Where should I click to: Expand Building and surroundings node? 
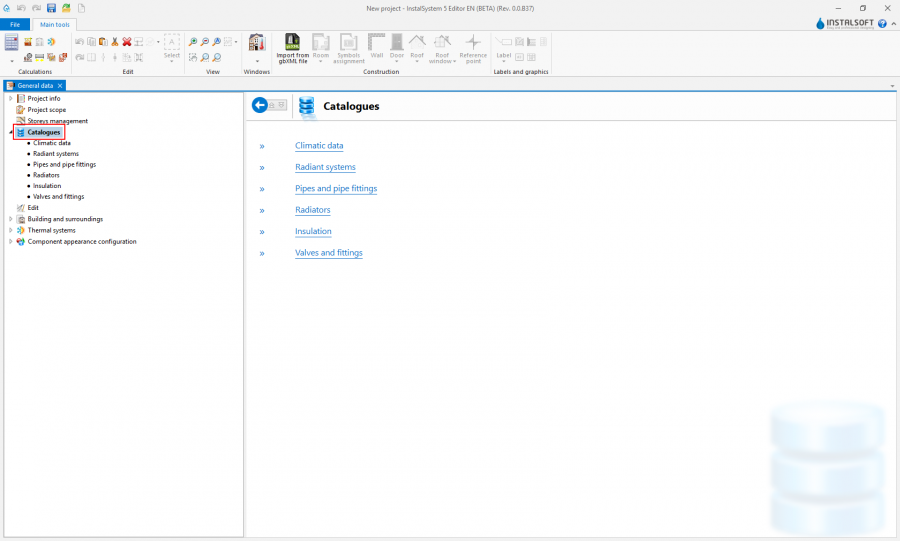[x=10, y=219]
